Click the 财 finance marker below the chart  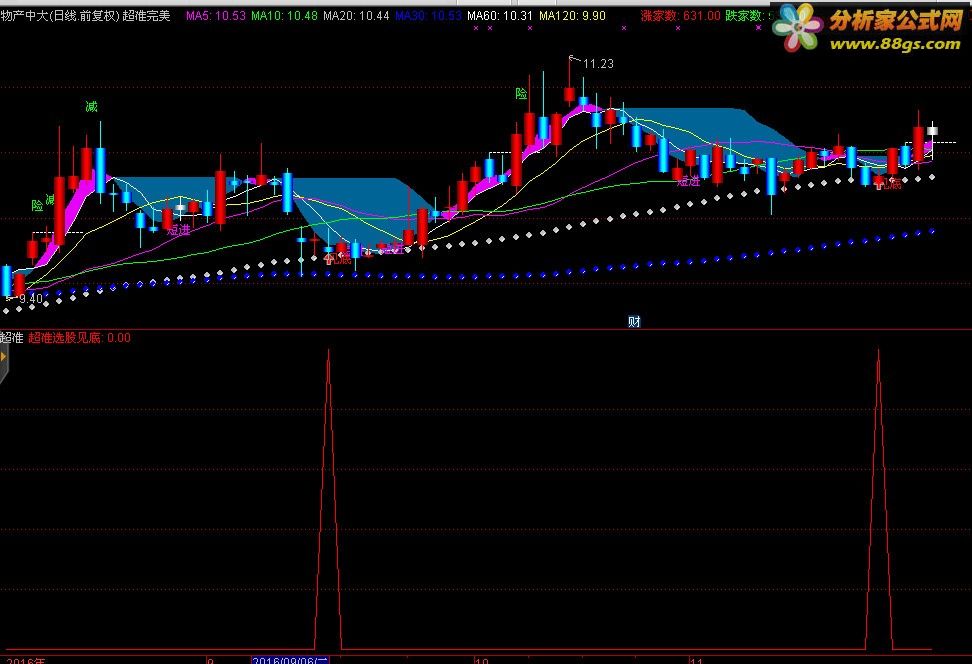634,321
